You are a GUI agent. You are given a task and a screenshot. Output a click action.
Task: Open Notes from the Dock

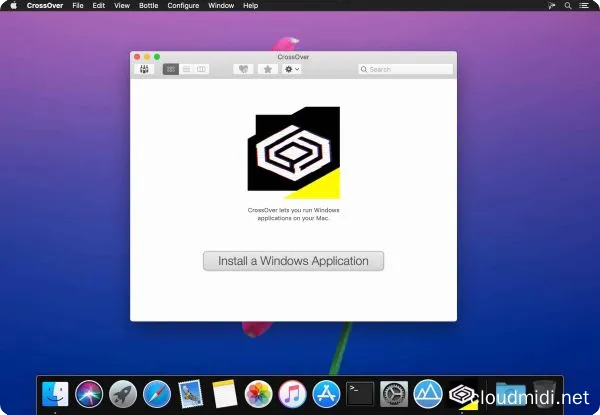(x=224, y=394)
